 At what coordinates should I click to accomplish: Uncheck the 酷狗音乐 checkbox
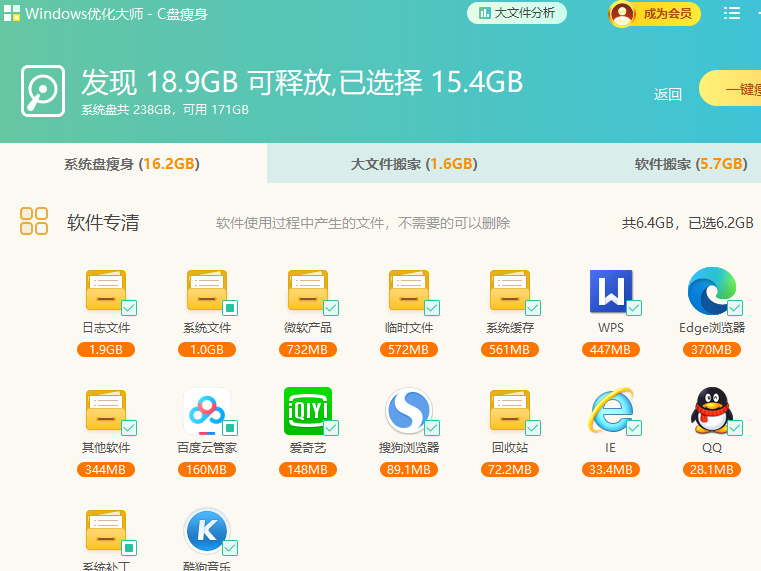tap(230, 548)
